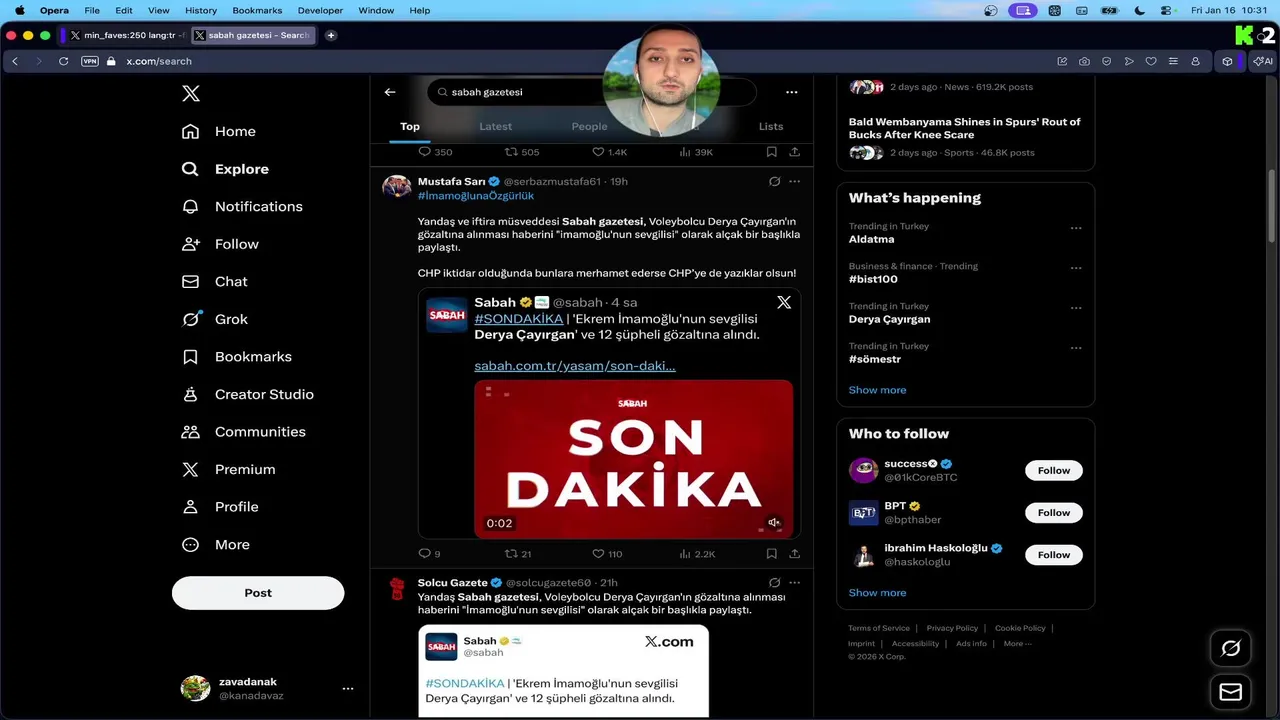
Task: Open Bookmarks menu in macOS menu bar
Action: 257,10
